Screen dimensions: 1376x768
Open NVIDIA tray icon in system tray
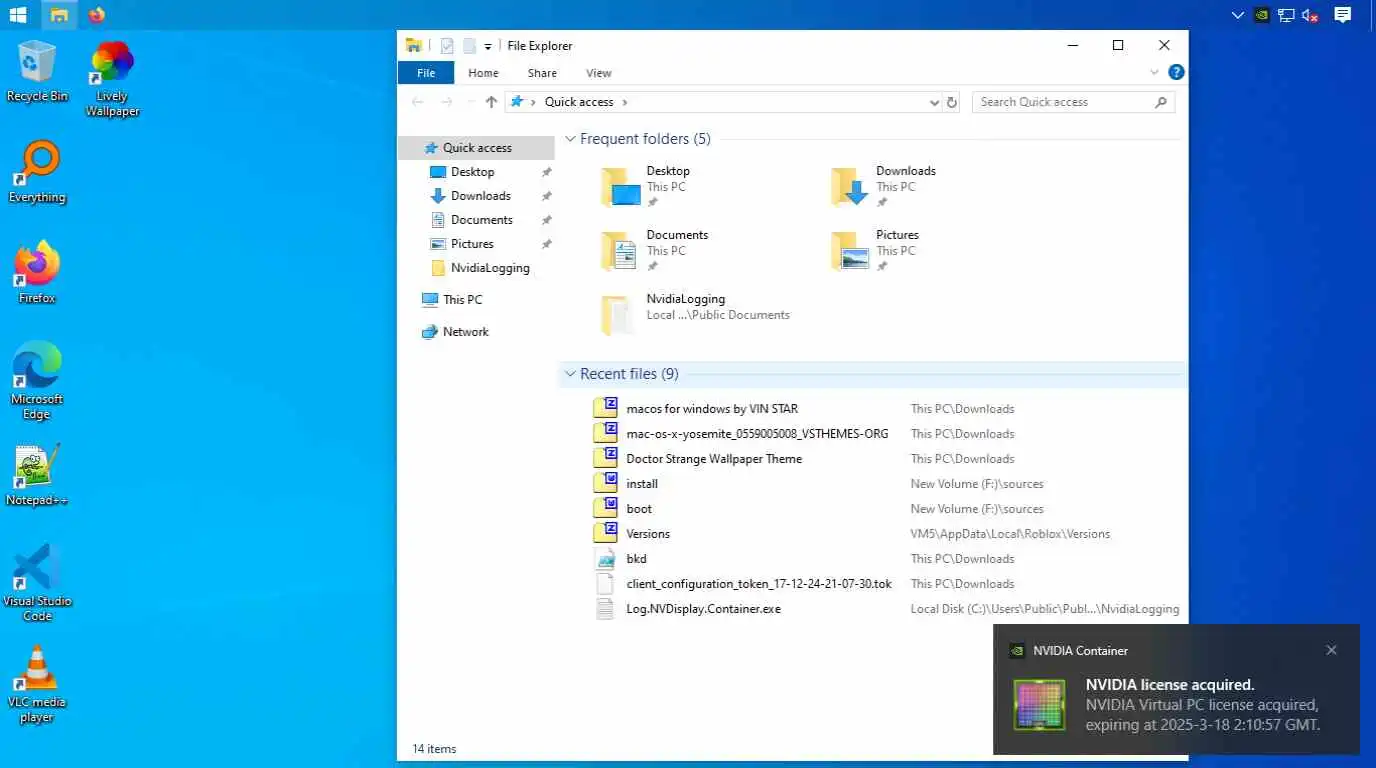pyautogui.click(x=1263, y=15)
